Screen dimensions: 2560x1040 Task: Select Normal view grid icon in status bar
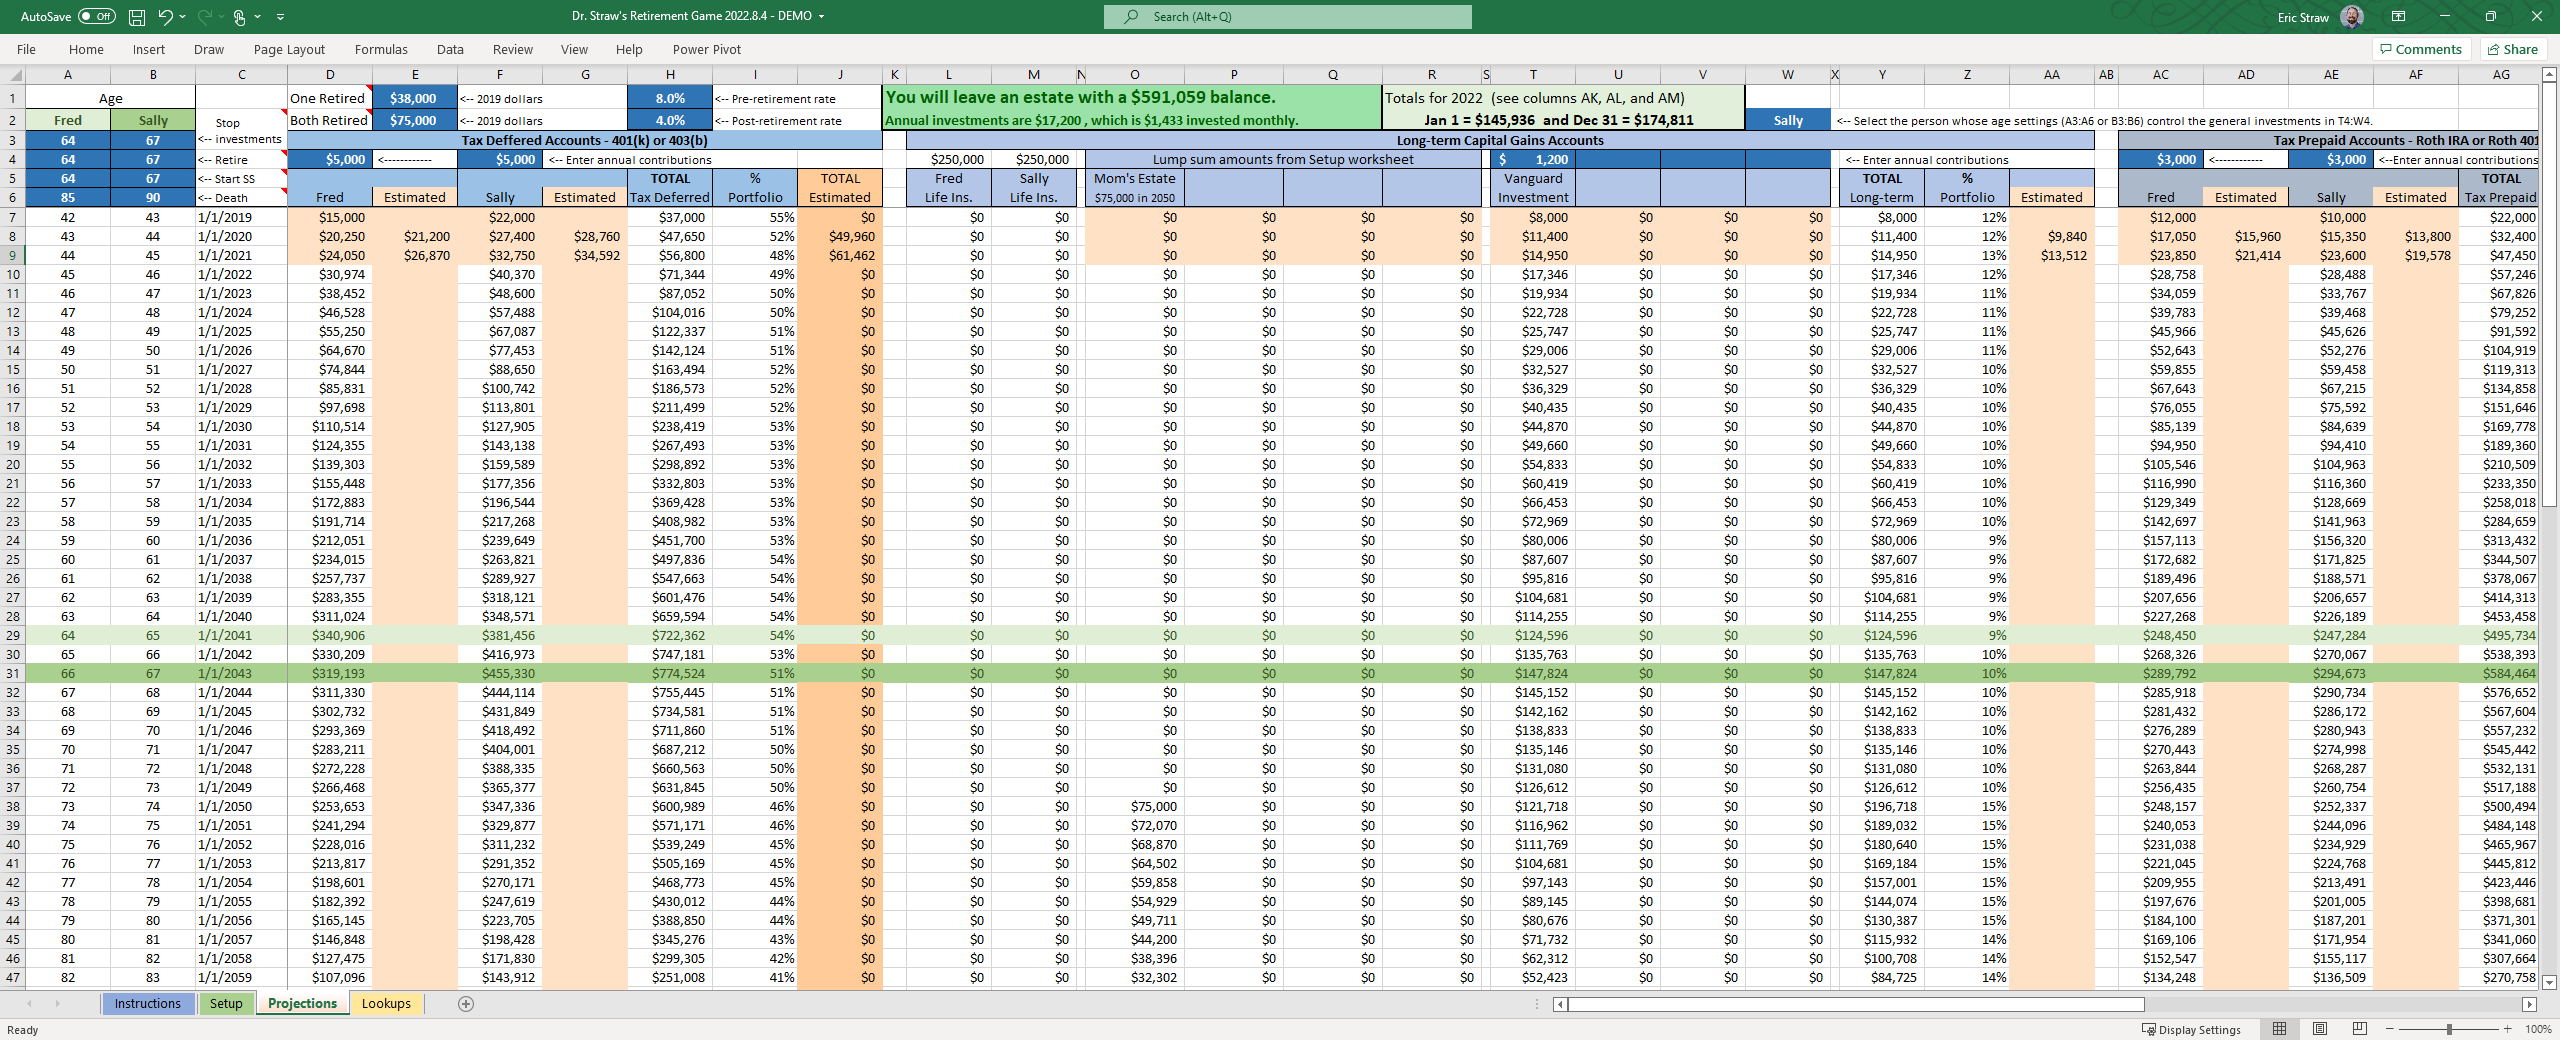coord(2280,1029)
